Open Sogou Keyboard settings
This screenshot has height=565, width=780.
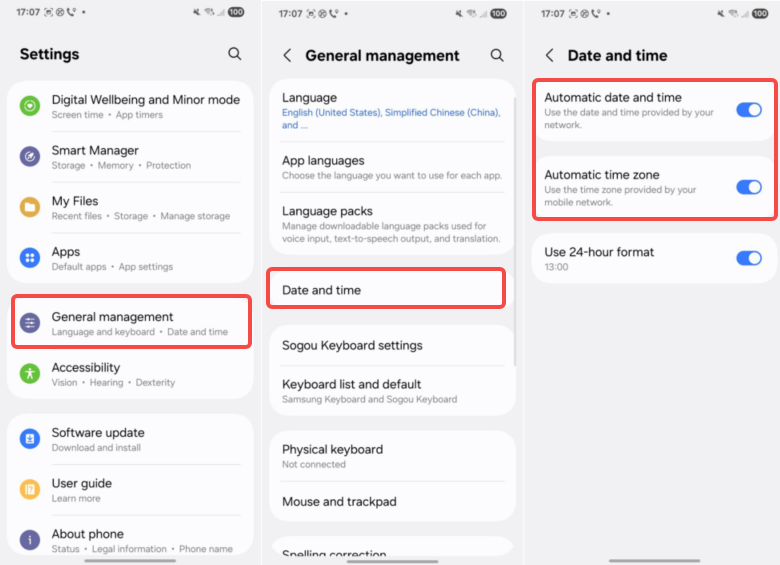pyautogui.click(x=392, y=346)
